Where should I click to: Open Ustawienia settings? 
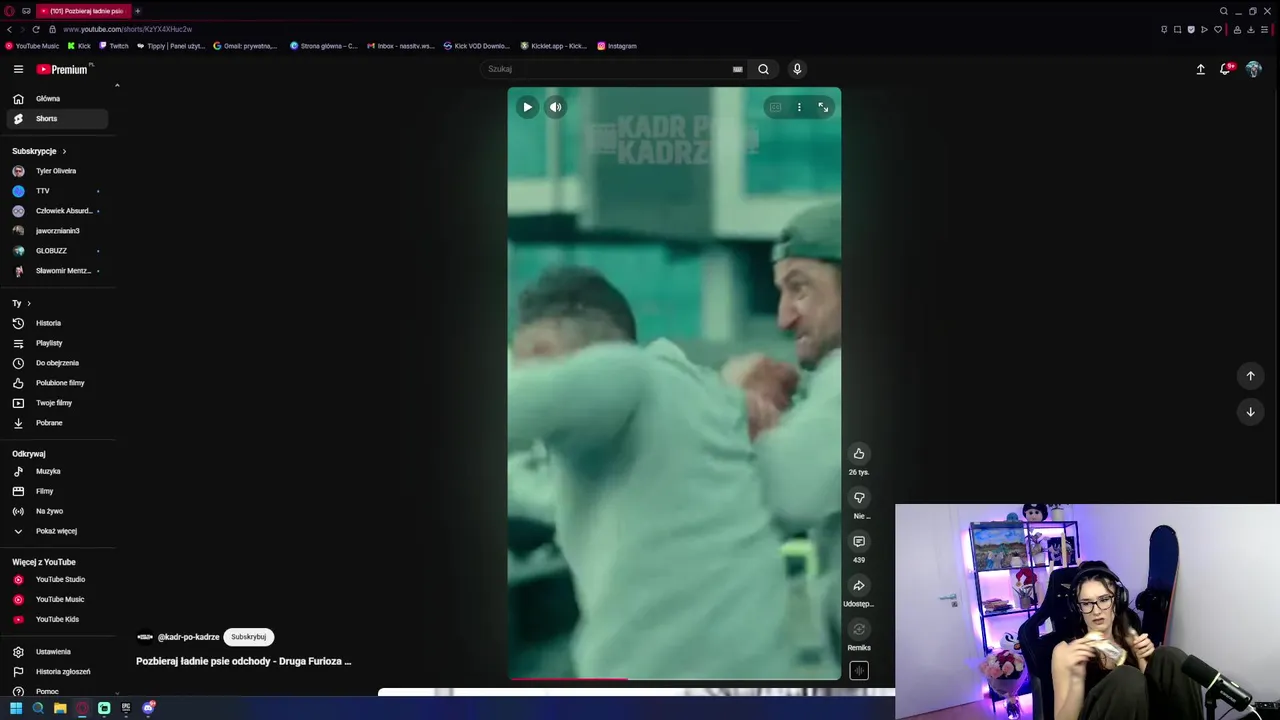coord(57,652)
